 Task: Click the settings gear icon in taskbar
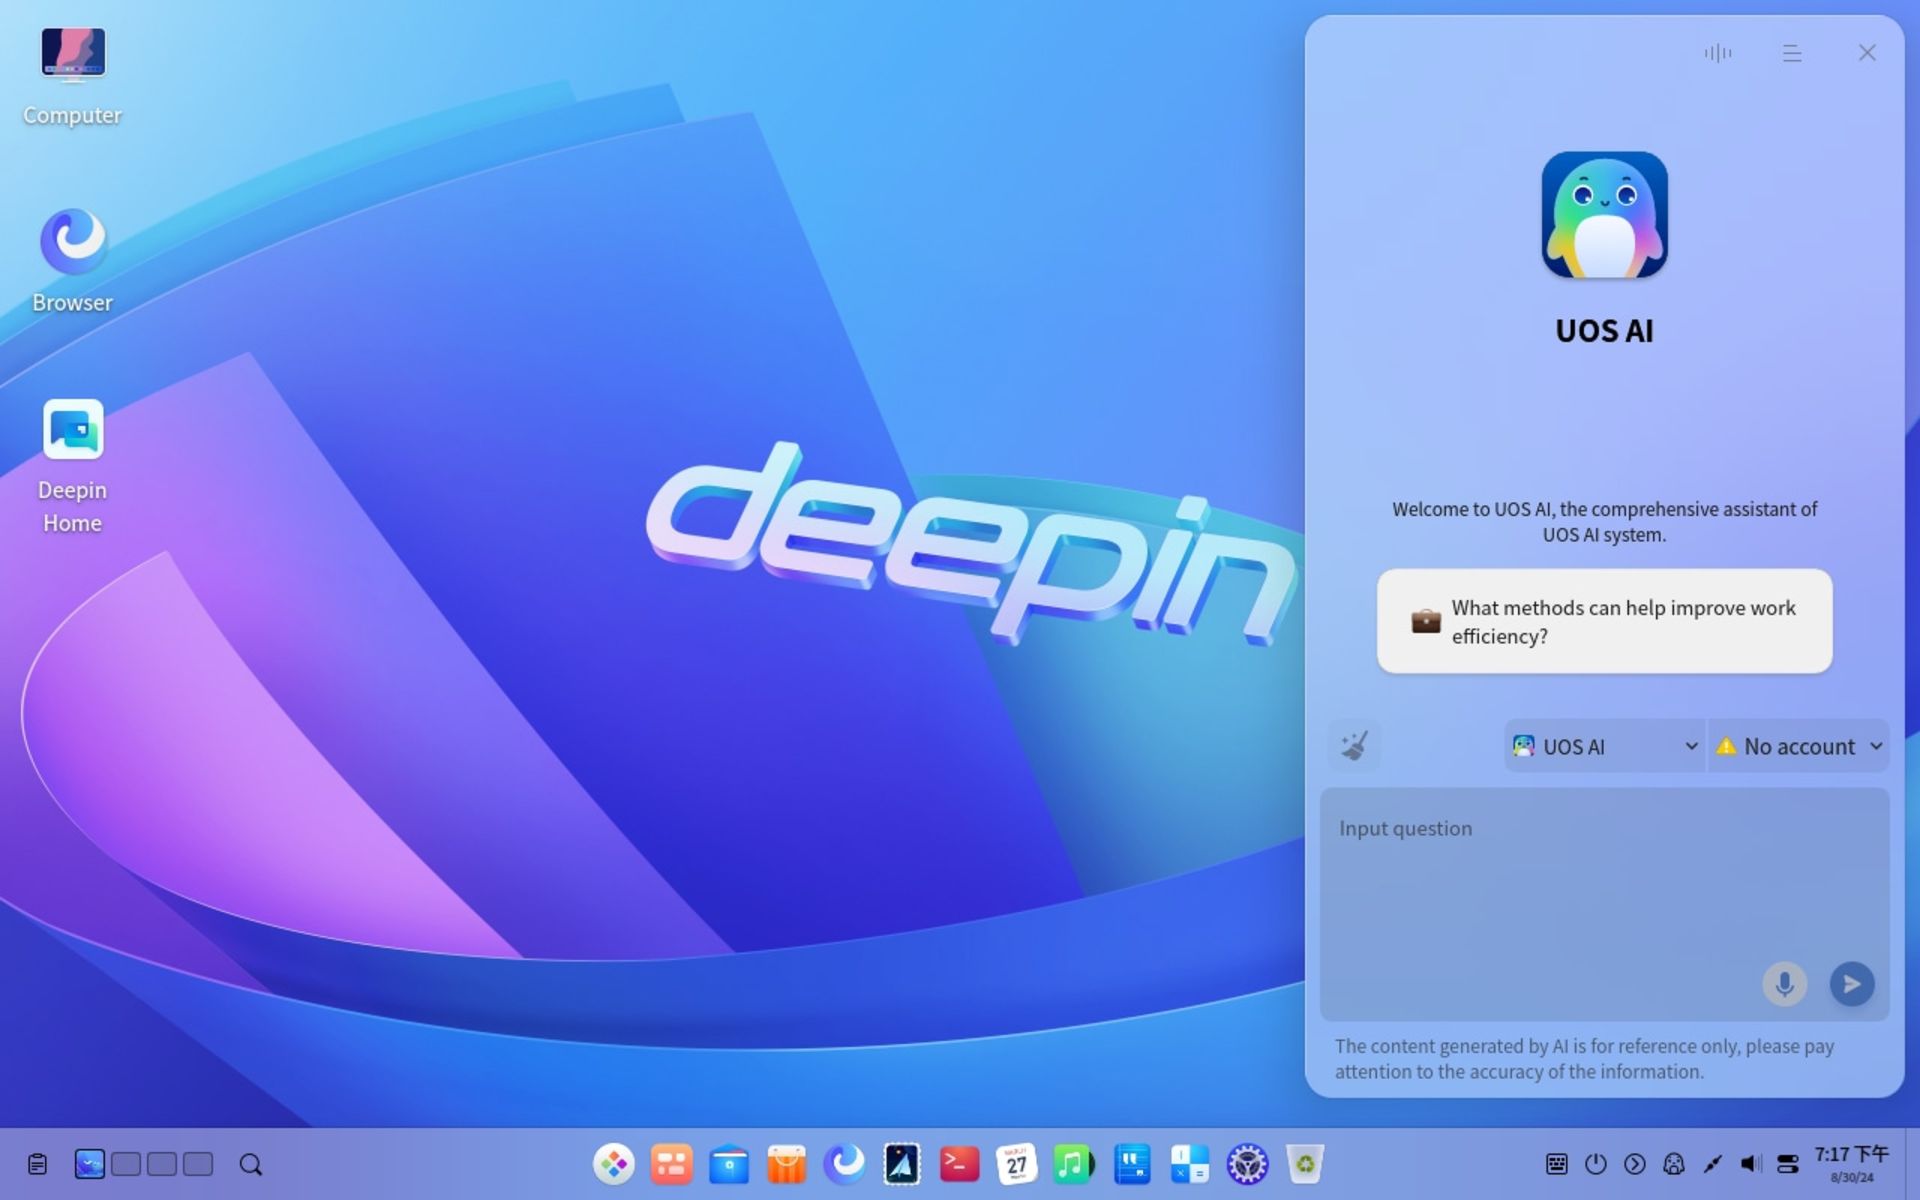1245,1164
